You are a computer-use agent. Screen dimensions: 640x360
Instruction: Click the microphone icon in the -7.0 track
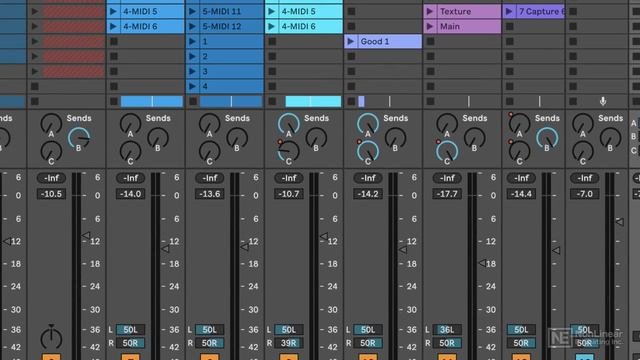[603, 101]
